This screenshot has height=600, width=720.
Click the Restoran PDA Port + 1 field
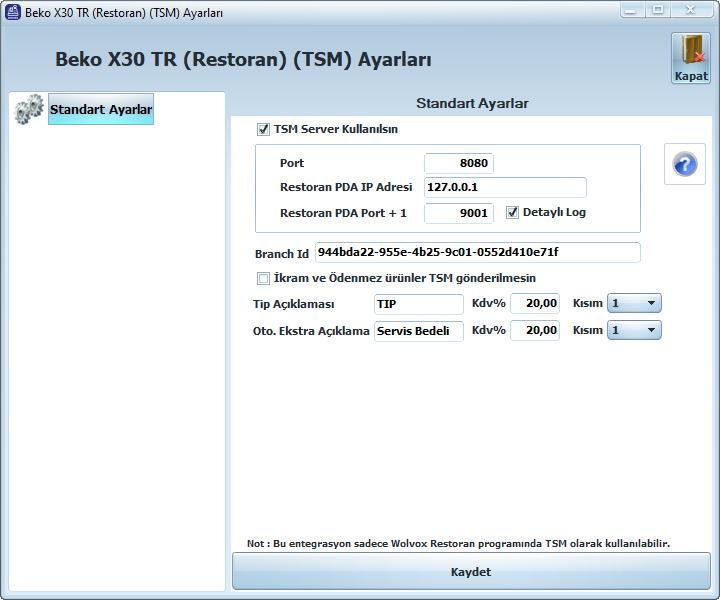[459, 212]
